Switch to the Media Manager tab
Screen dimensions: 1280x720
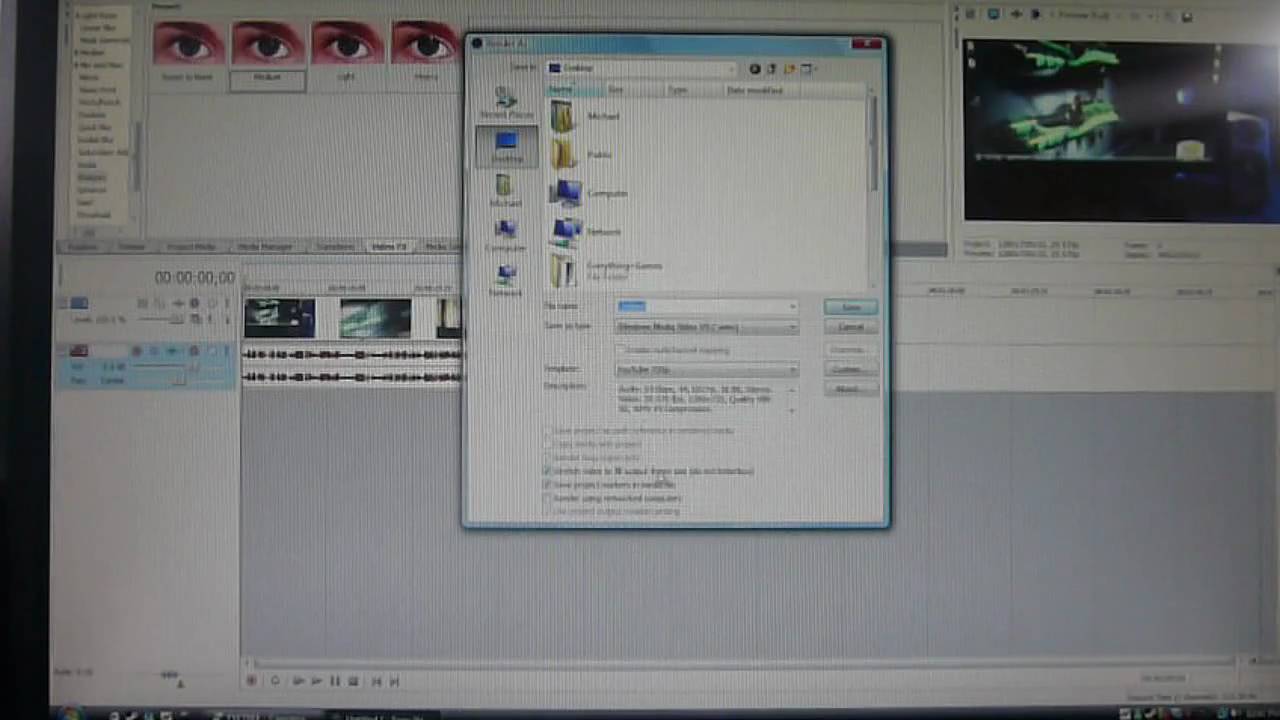click(x=265, y=246)
